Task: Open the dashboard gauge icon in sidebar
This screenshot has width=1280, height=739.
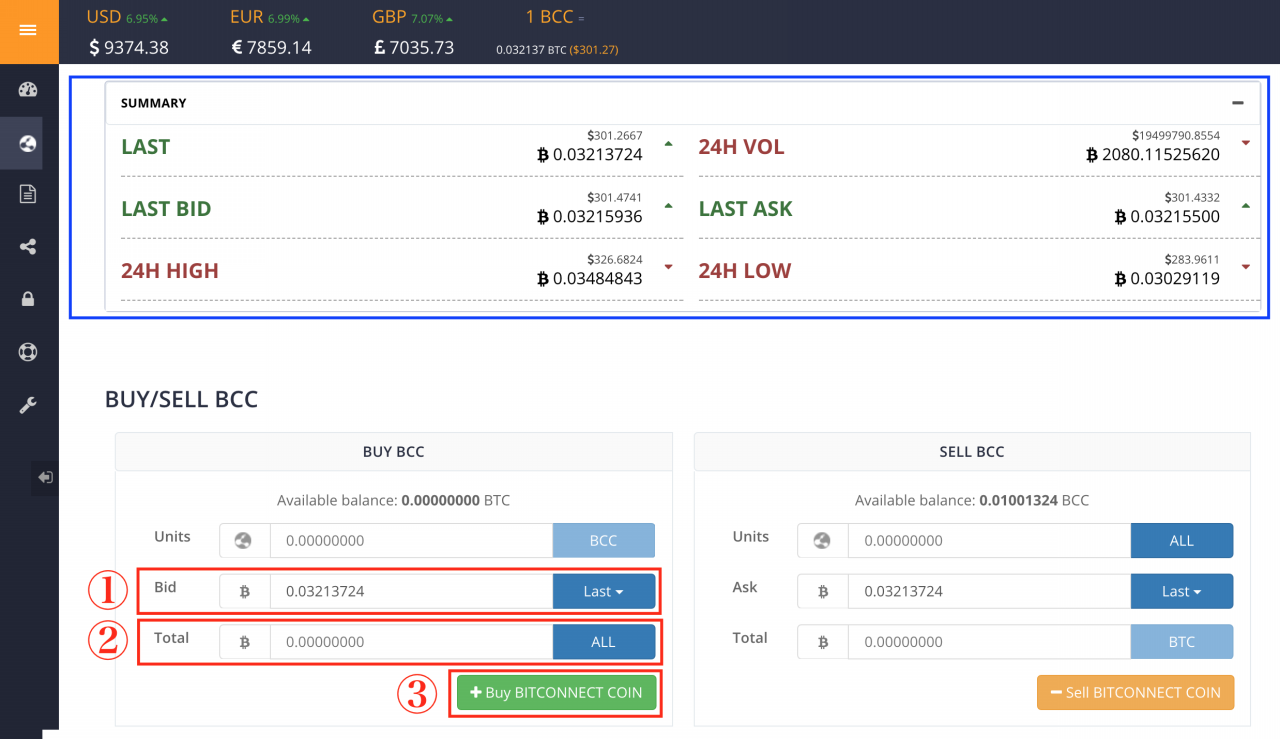Action: pyautogui.click(x=28, y=90)
